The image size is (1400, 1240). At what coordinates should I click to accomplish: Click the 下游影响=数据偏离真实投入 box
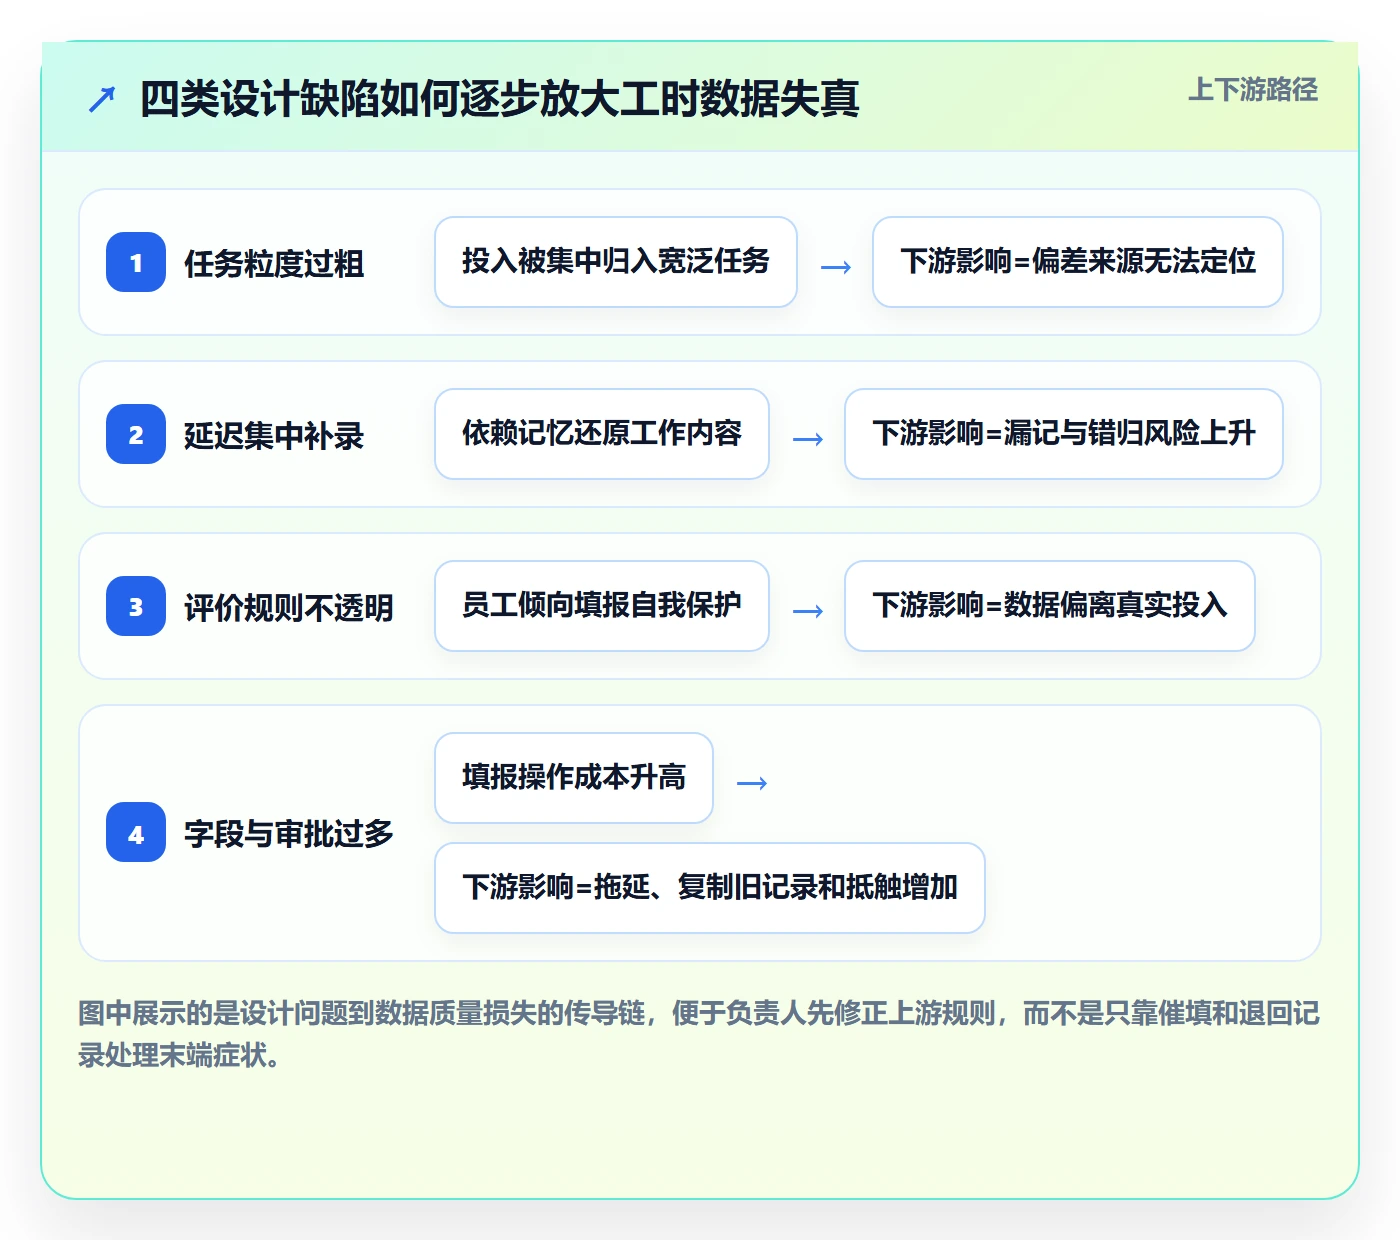pos(1050,606)
